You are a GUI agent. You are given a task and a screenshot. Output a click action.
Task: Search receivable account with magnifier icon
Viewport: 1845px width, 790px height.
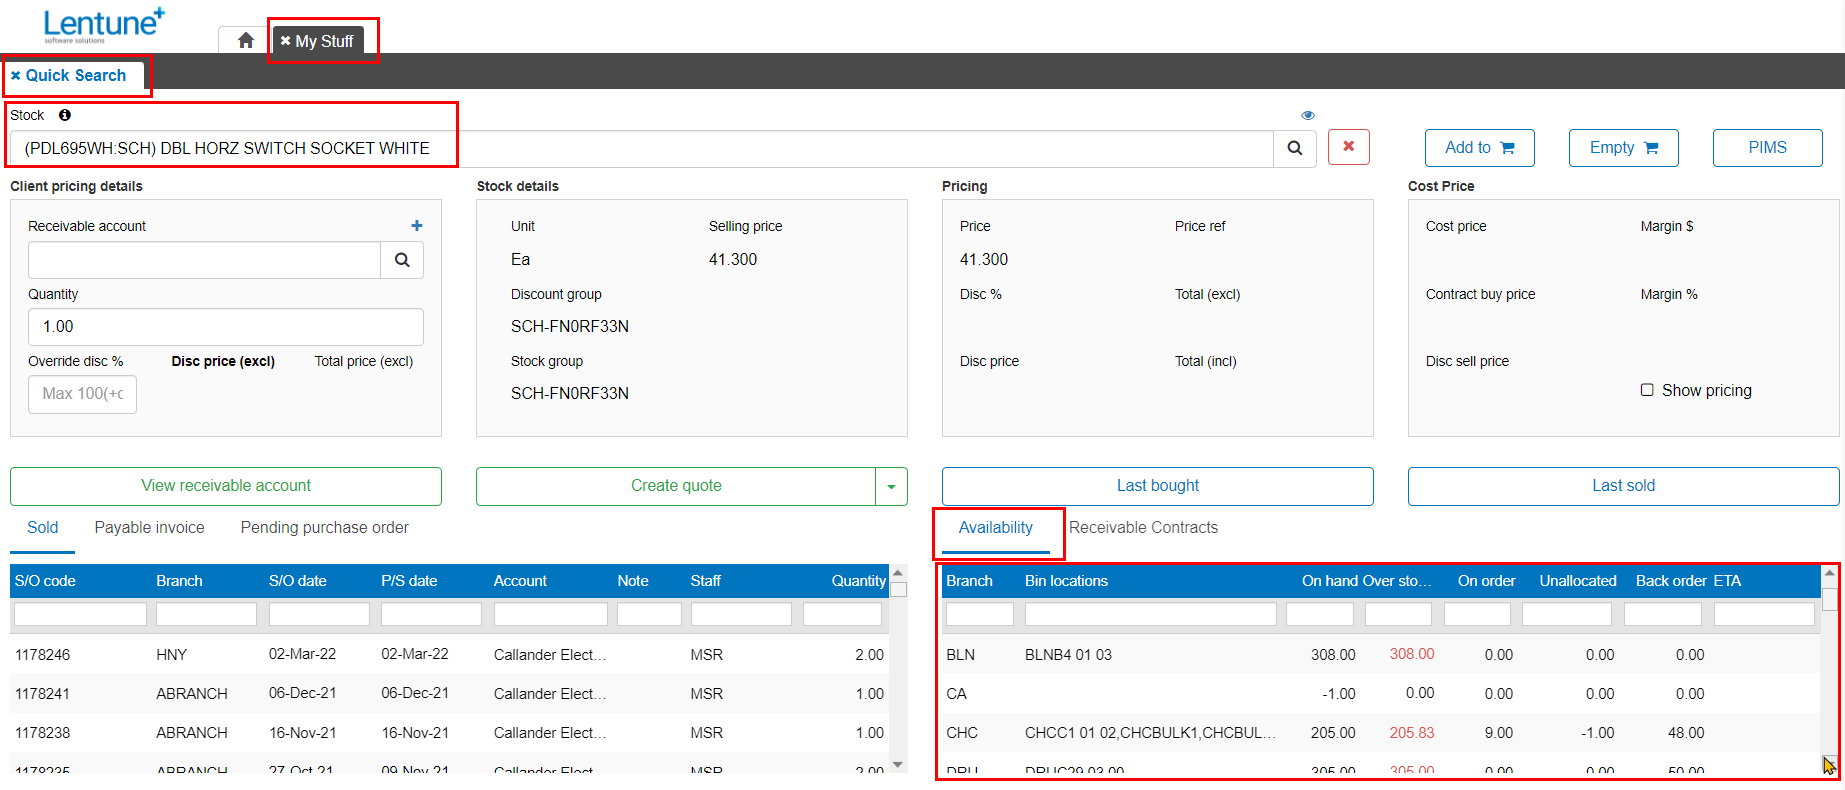click(402, 260)
